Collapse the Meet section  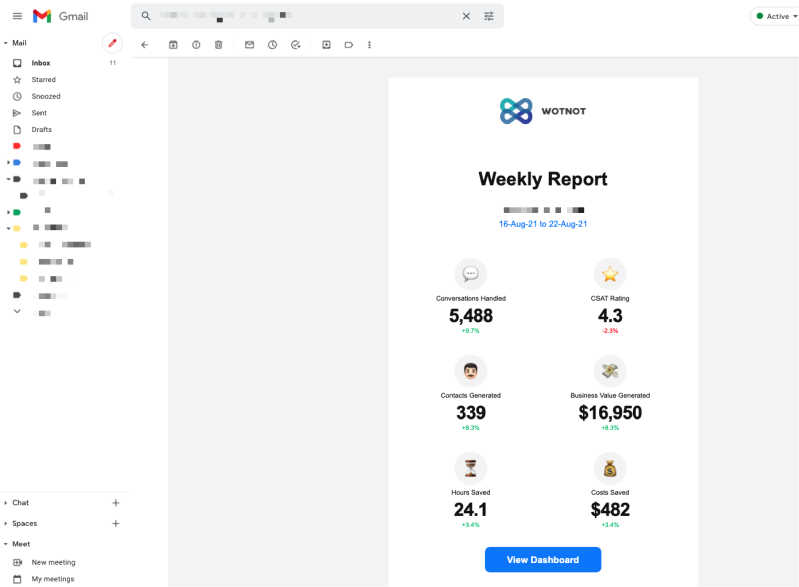pyautogui.click(x=6, y=544)
